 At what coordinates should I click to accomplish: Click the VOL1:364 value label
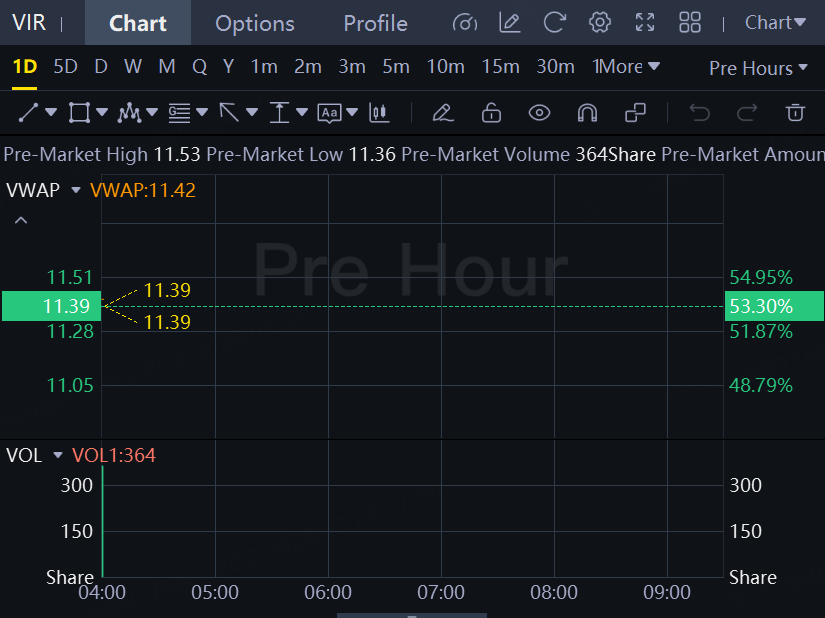114,455
